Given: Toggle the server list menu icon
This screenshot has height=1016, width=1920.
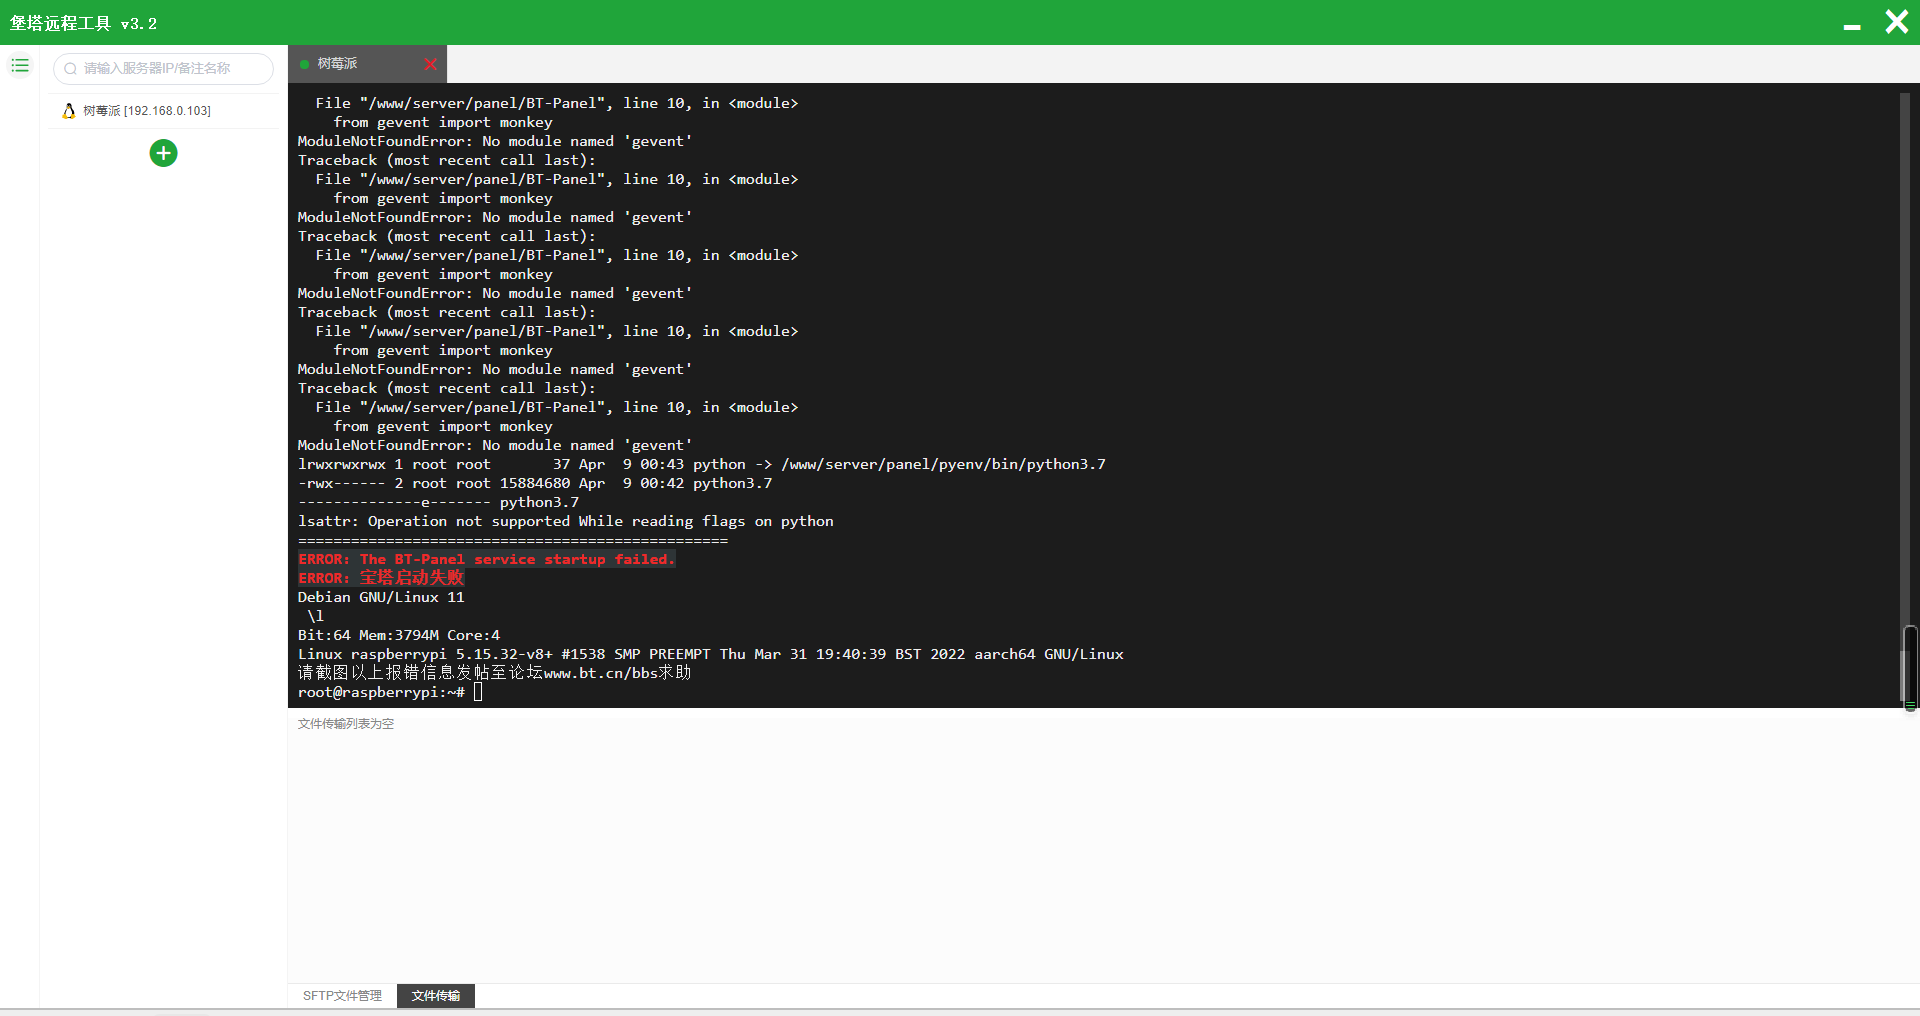Looking at the screenshot, I should [x=20, y=66].
